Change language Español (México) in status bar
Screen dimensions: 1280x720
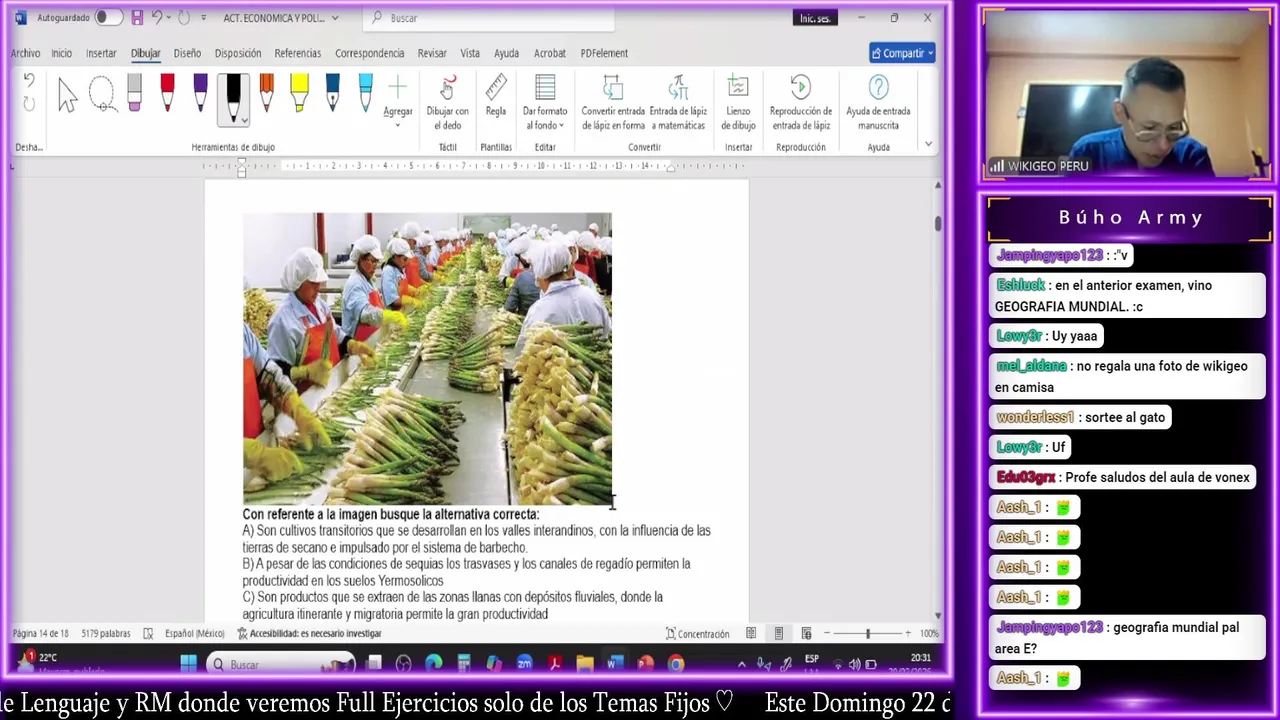[194, 633]
